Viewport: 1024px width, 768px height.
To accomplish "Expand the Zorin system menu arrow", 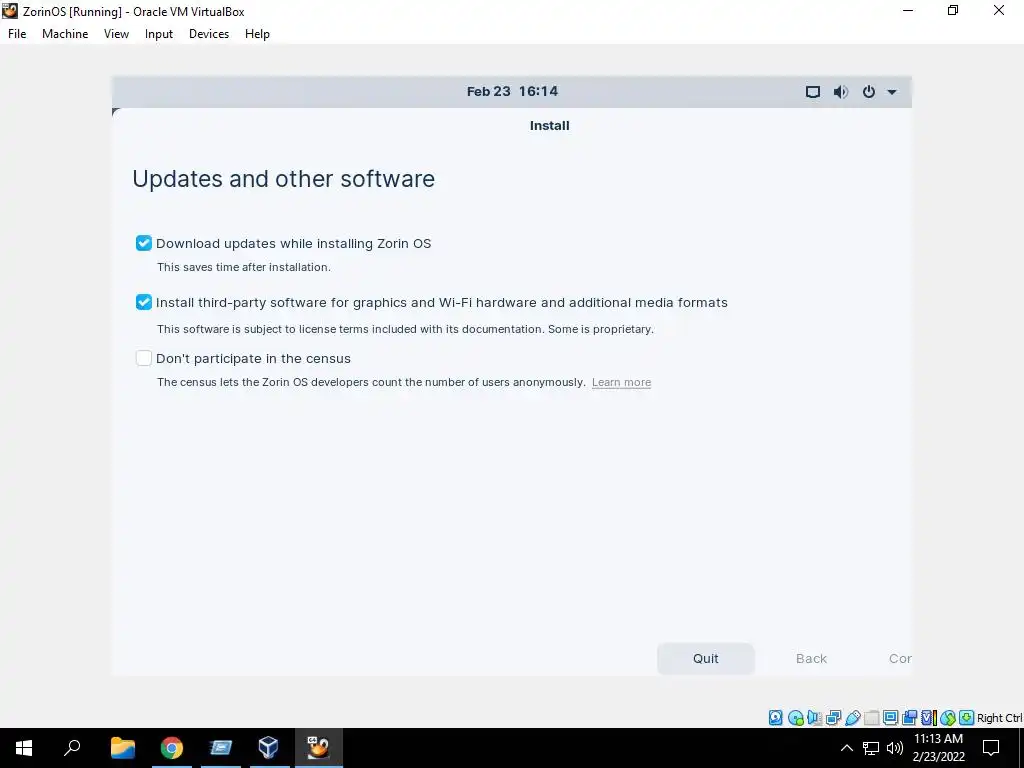I will coord(891,92).
